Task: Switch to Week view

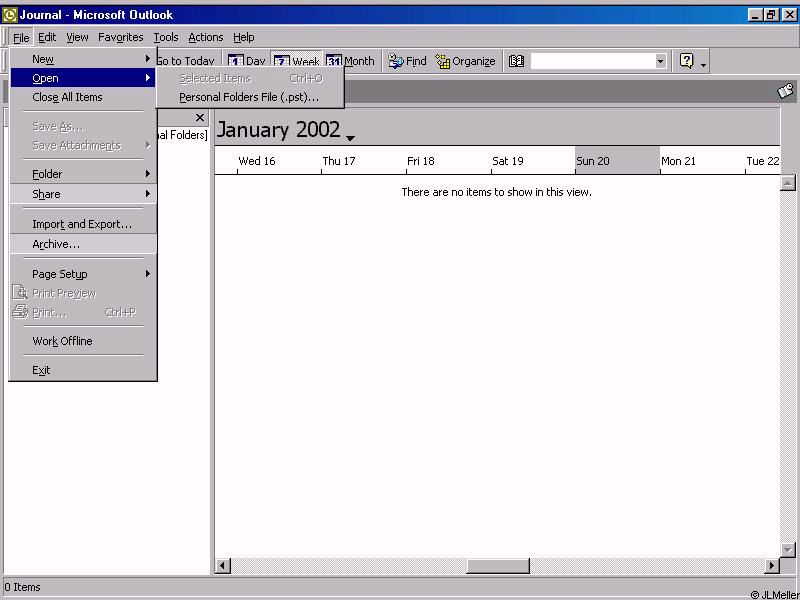Action: coord(296,61)
